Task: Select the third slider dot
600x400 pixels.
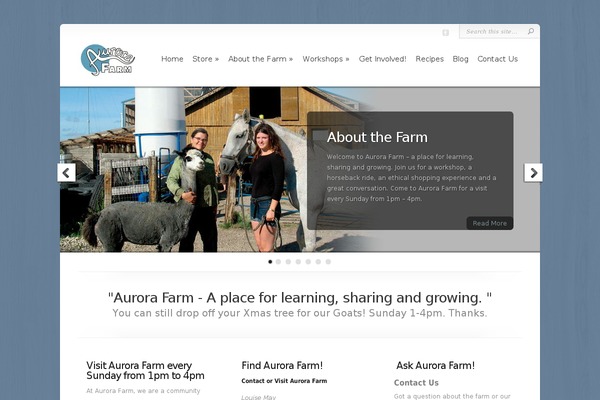Action: pos(288,262)
